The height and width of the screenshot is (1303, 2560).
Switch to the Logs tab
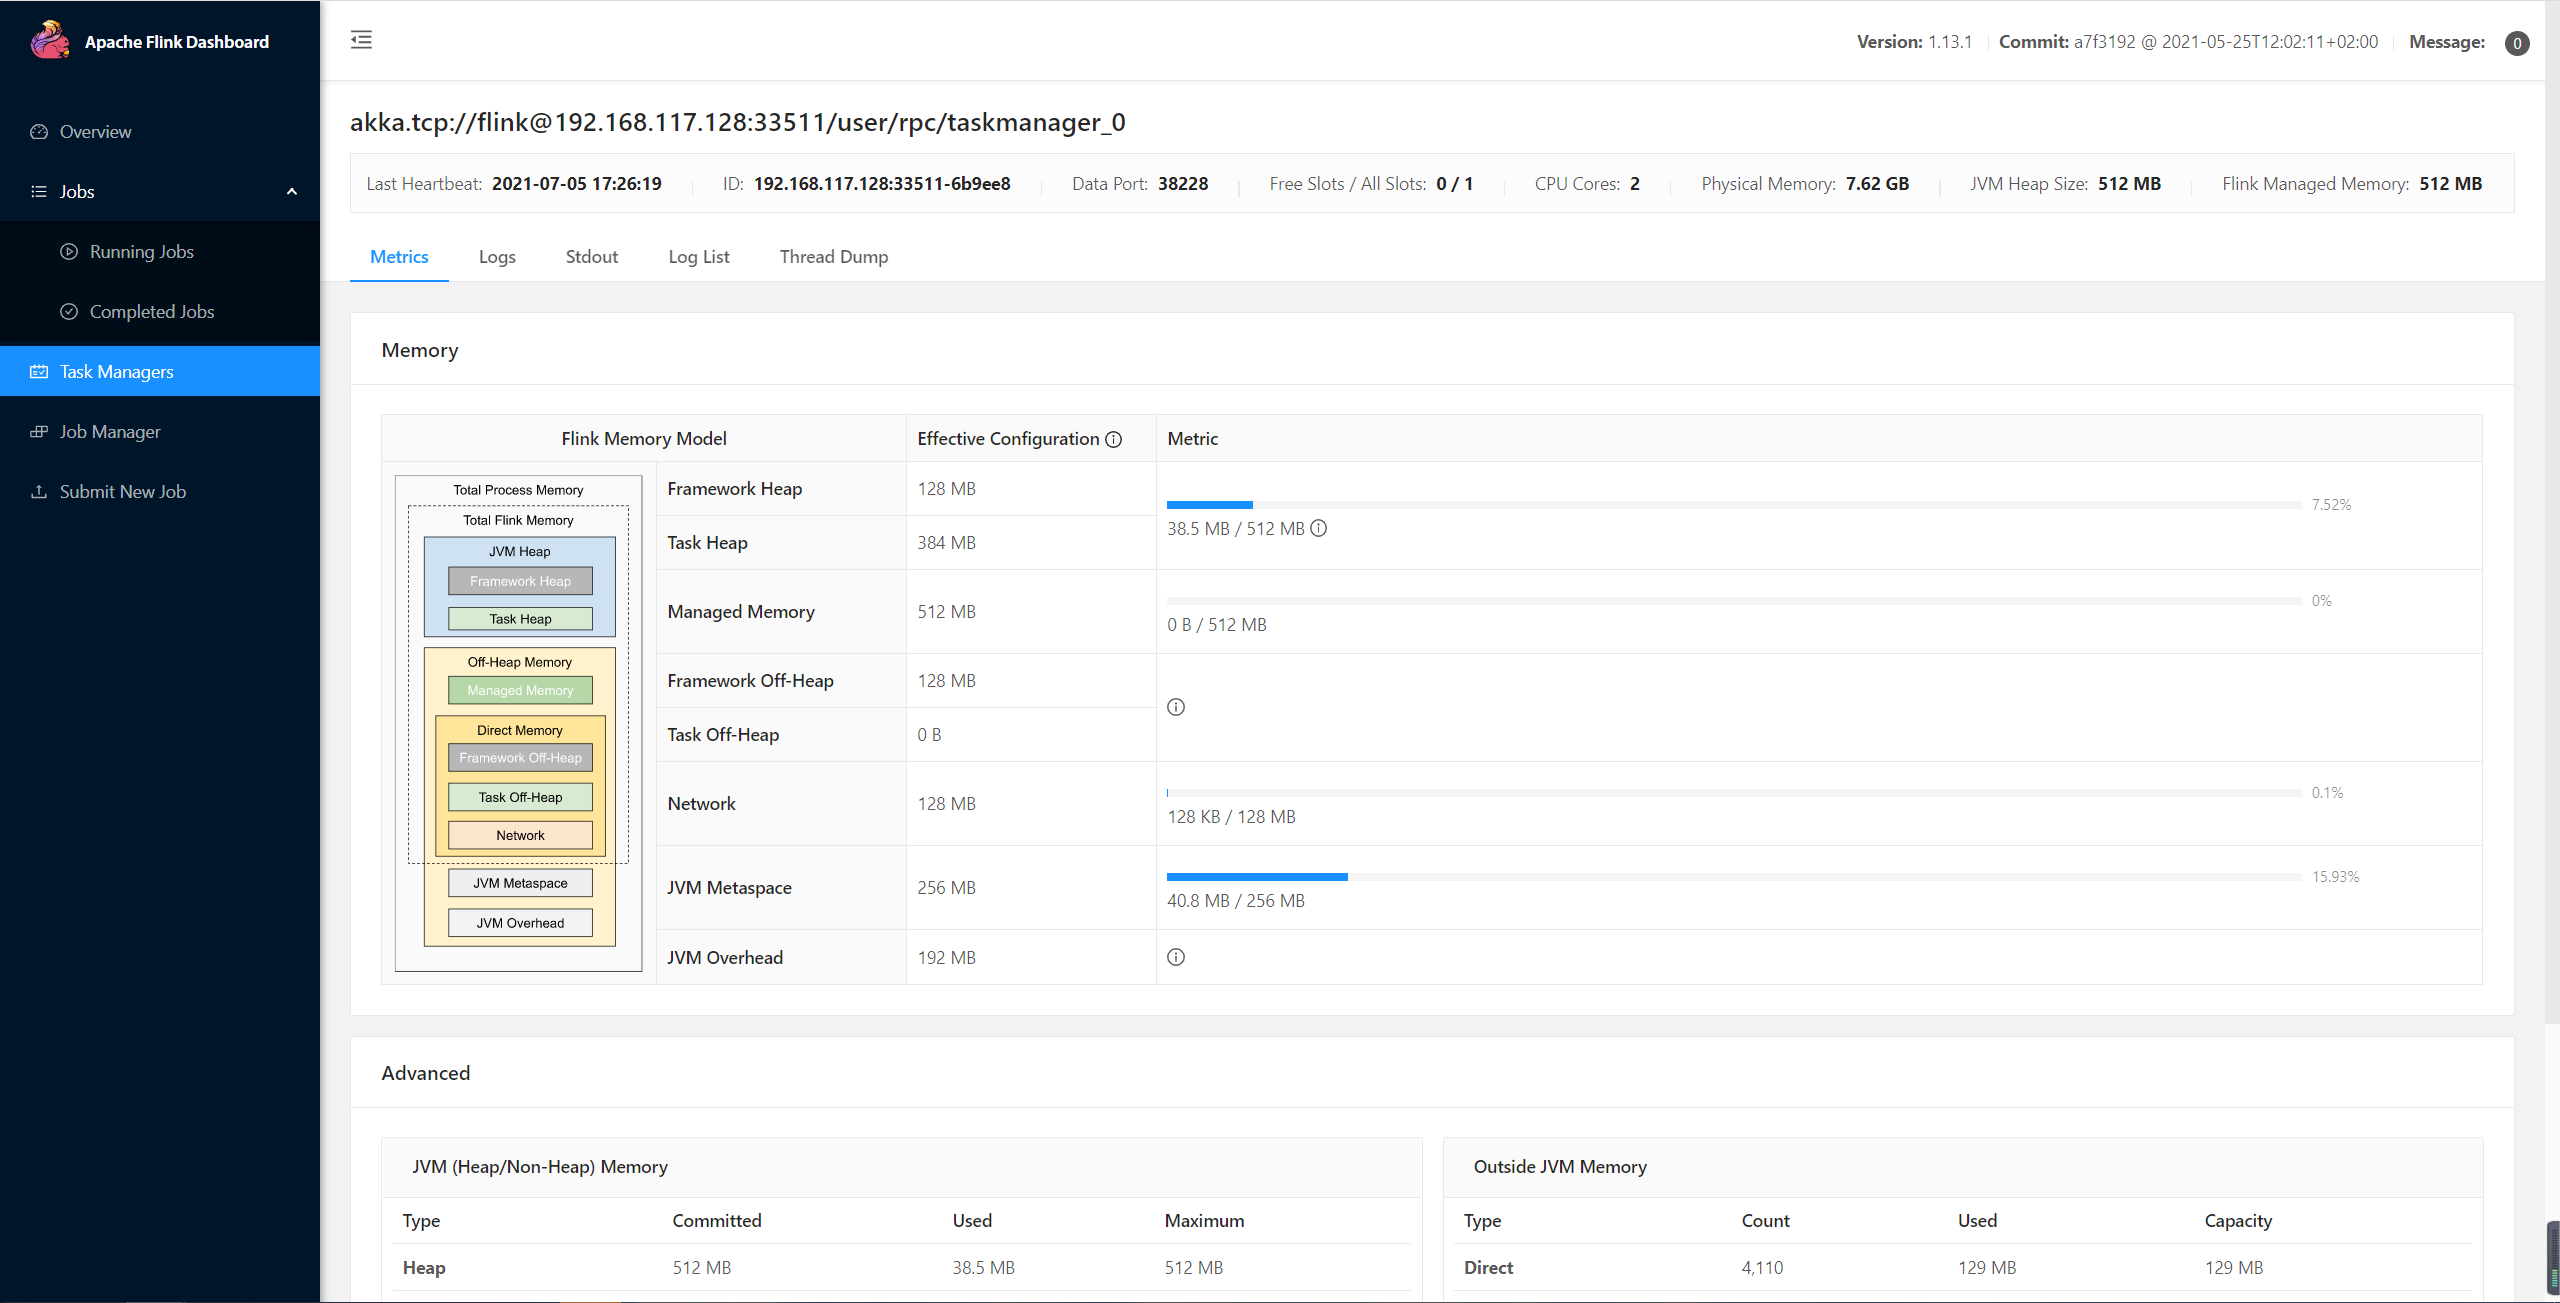point(497,257)
